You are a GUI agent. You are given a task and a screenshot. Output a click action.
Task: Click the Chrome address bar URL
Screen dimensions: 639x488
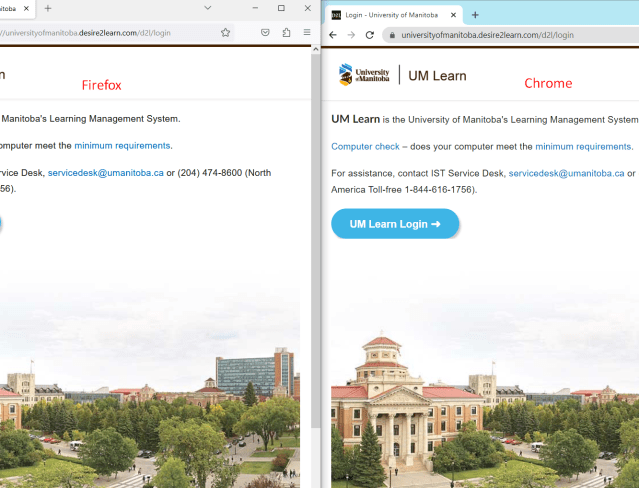487,35
